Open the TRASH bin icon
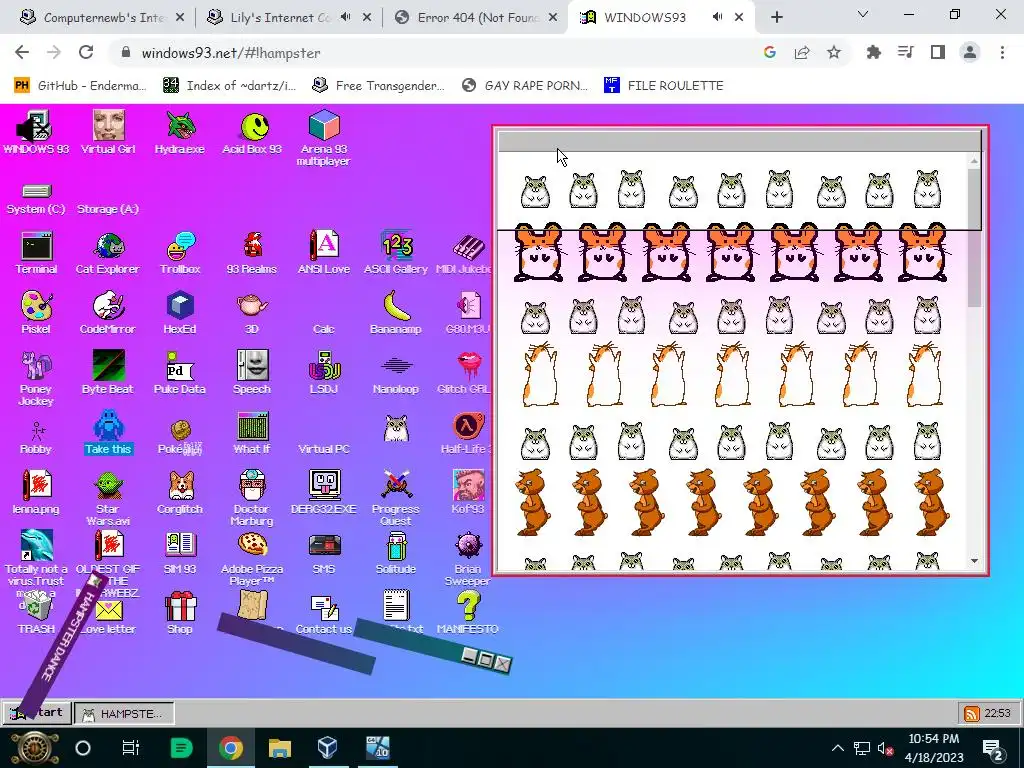This screenshot has width=1024, height=768. pyautogui.click(x=36, y=613)
